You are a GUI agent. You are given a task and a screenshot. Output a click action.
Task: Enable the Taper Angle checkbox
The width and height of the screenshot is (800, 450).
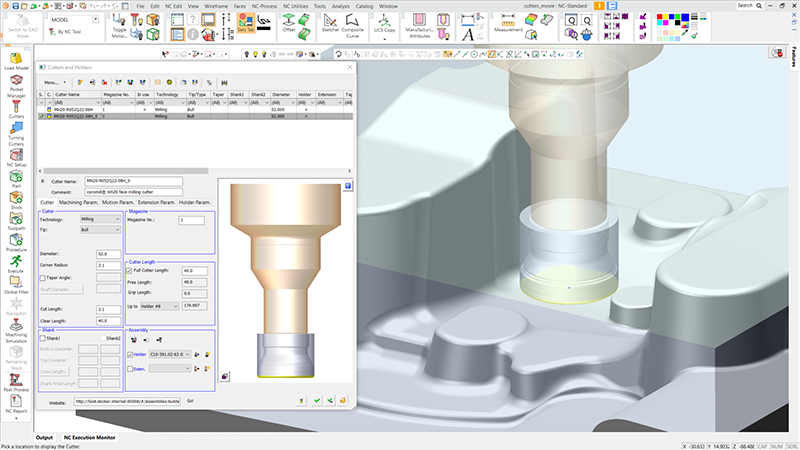click(x=44, y=278)
